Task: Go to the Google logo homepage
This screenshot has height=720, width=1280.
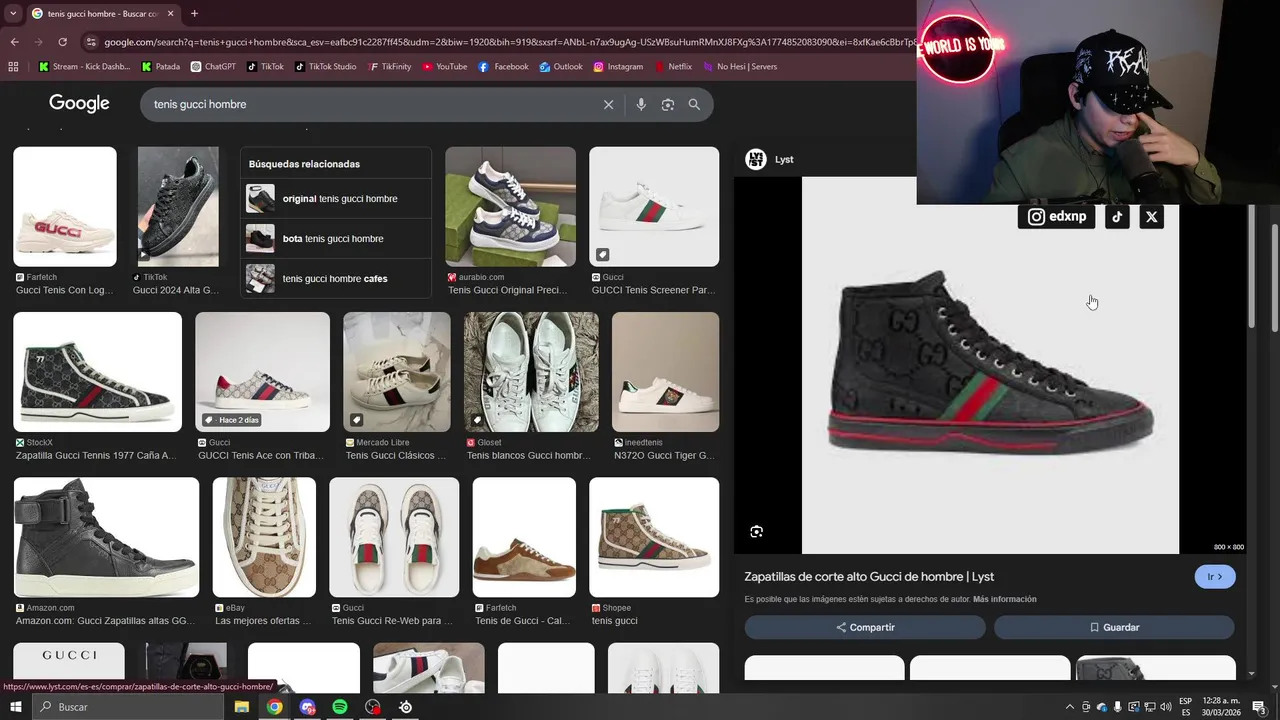Action: pos(79,104)
